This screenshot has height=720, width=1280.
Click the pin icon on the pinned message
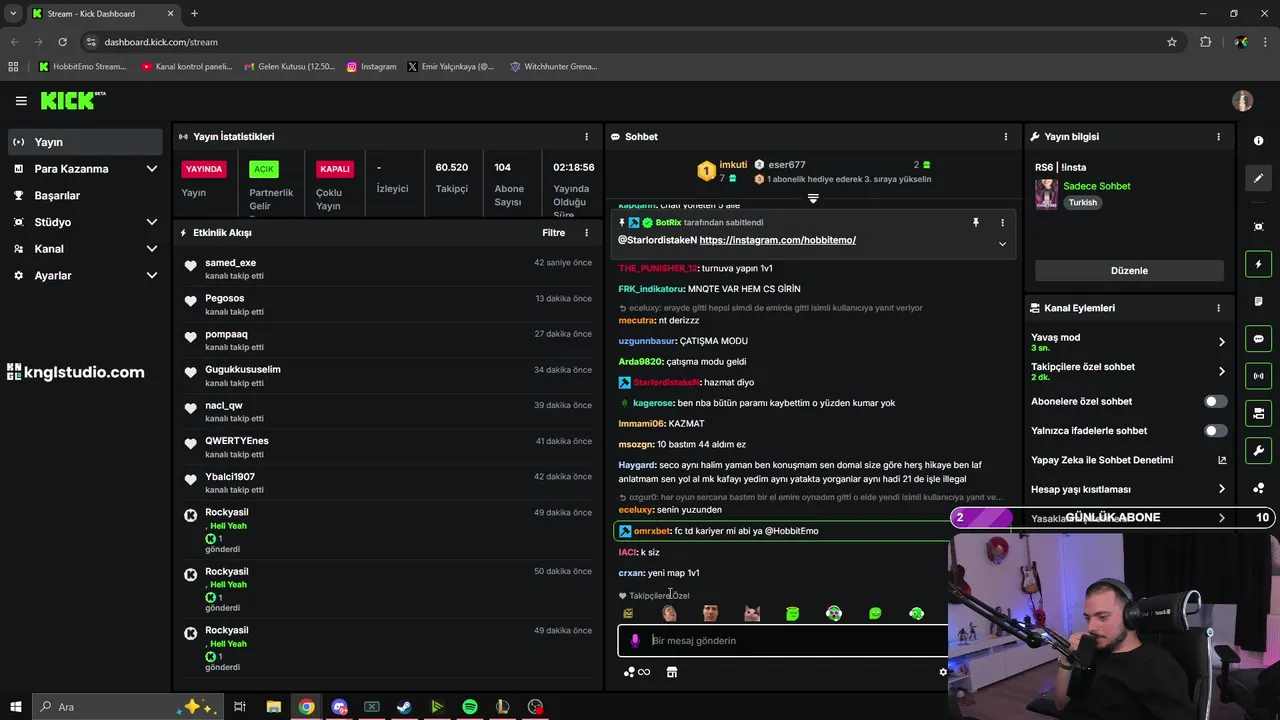point(975,223)
